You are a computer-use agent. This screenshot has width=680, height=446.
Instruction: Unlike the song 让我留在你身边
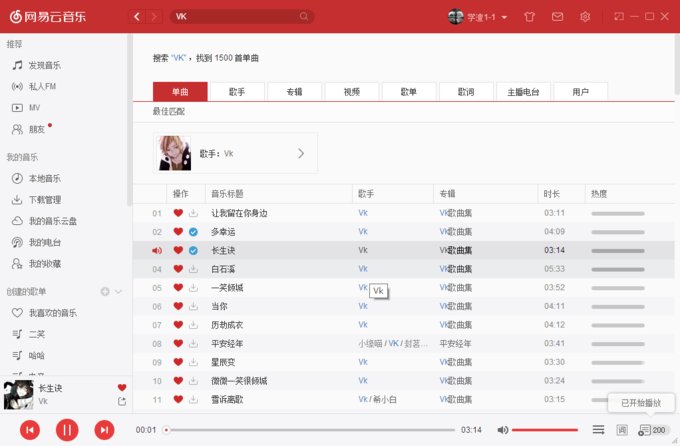click(x=178, y=213)
